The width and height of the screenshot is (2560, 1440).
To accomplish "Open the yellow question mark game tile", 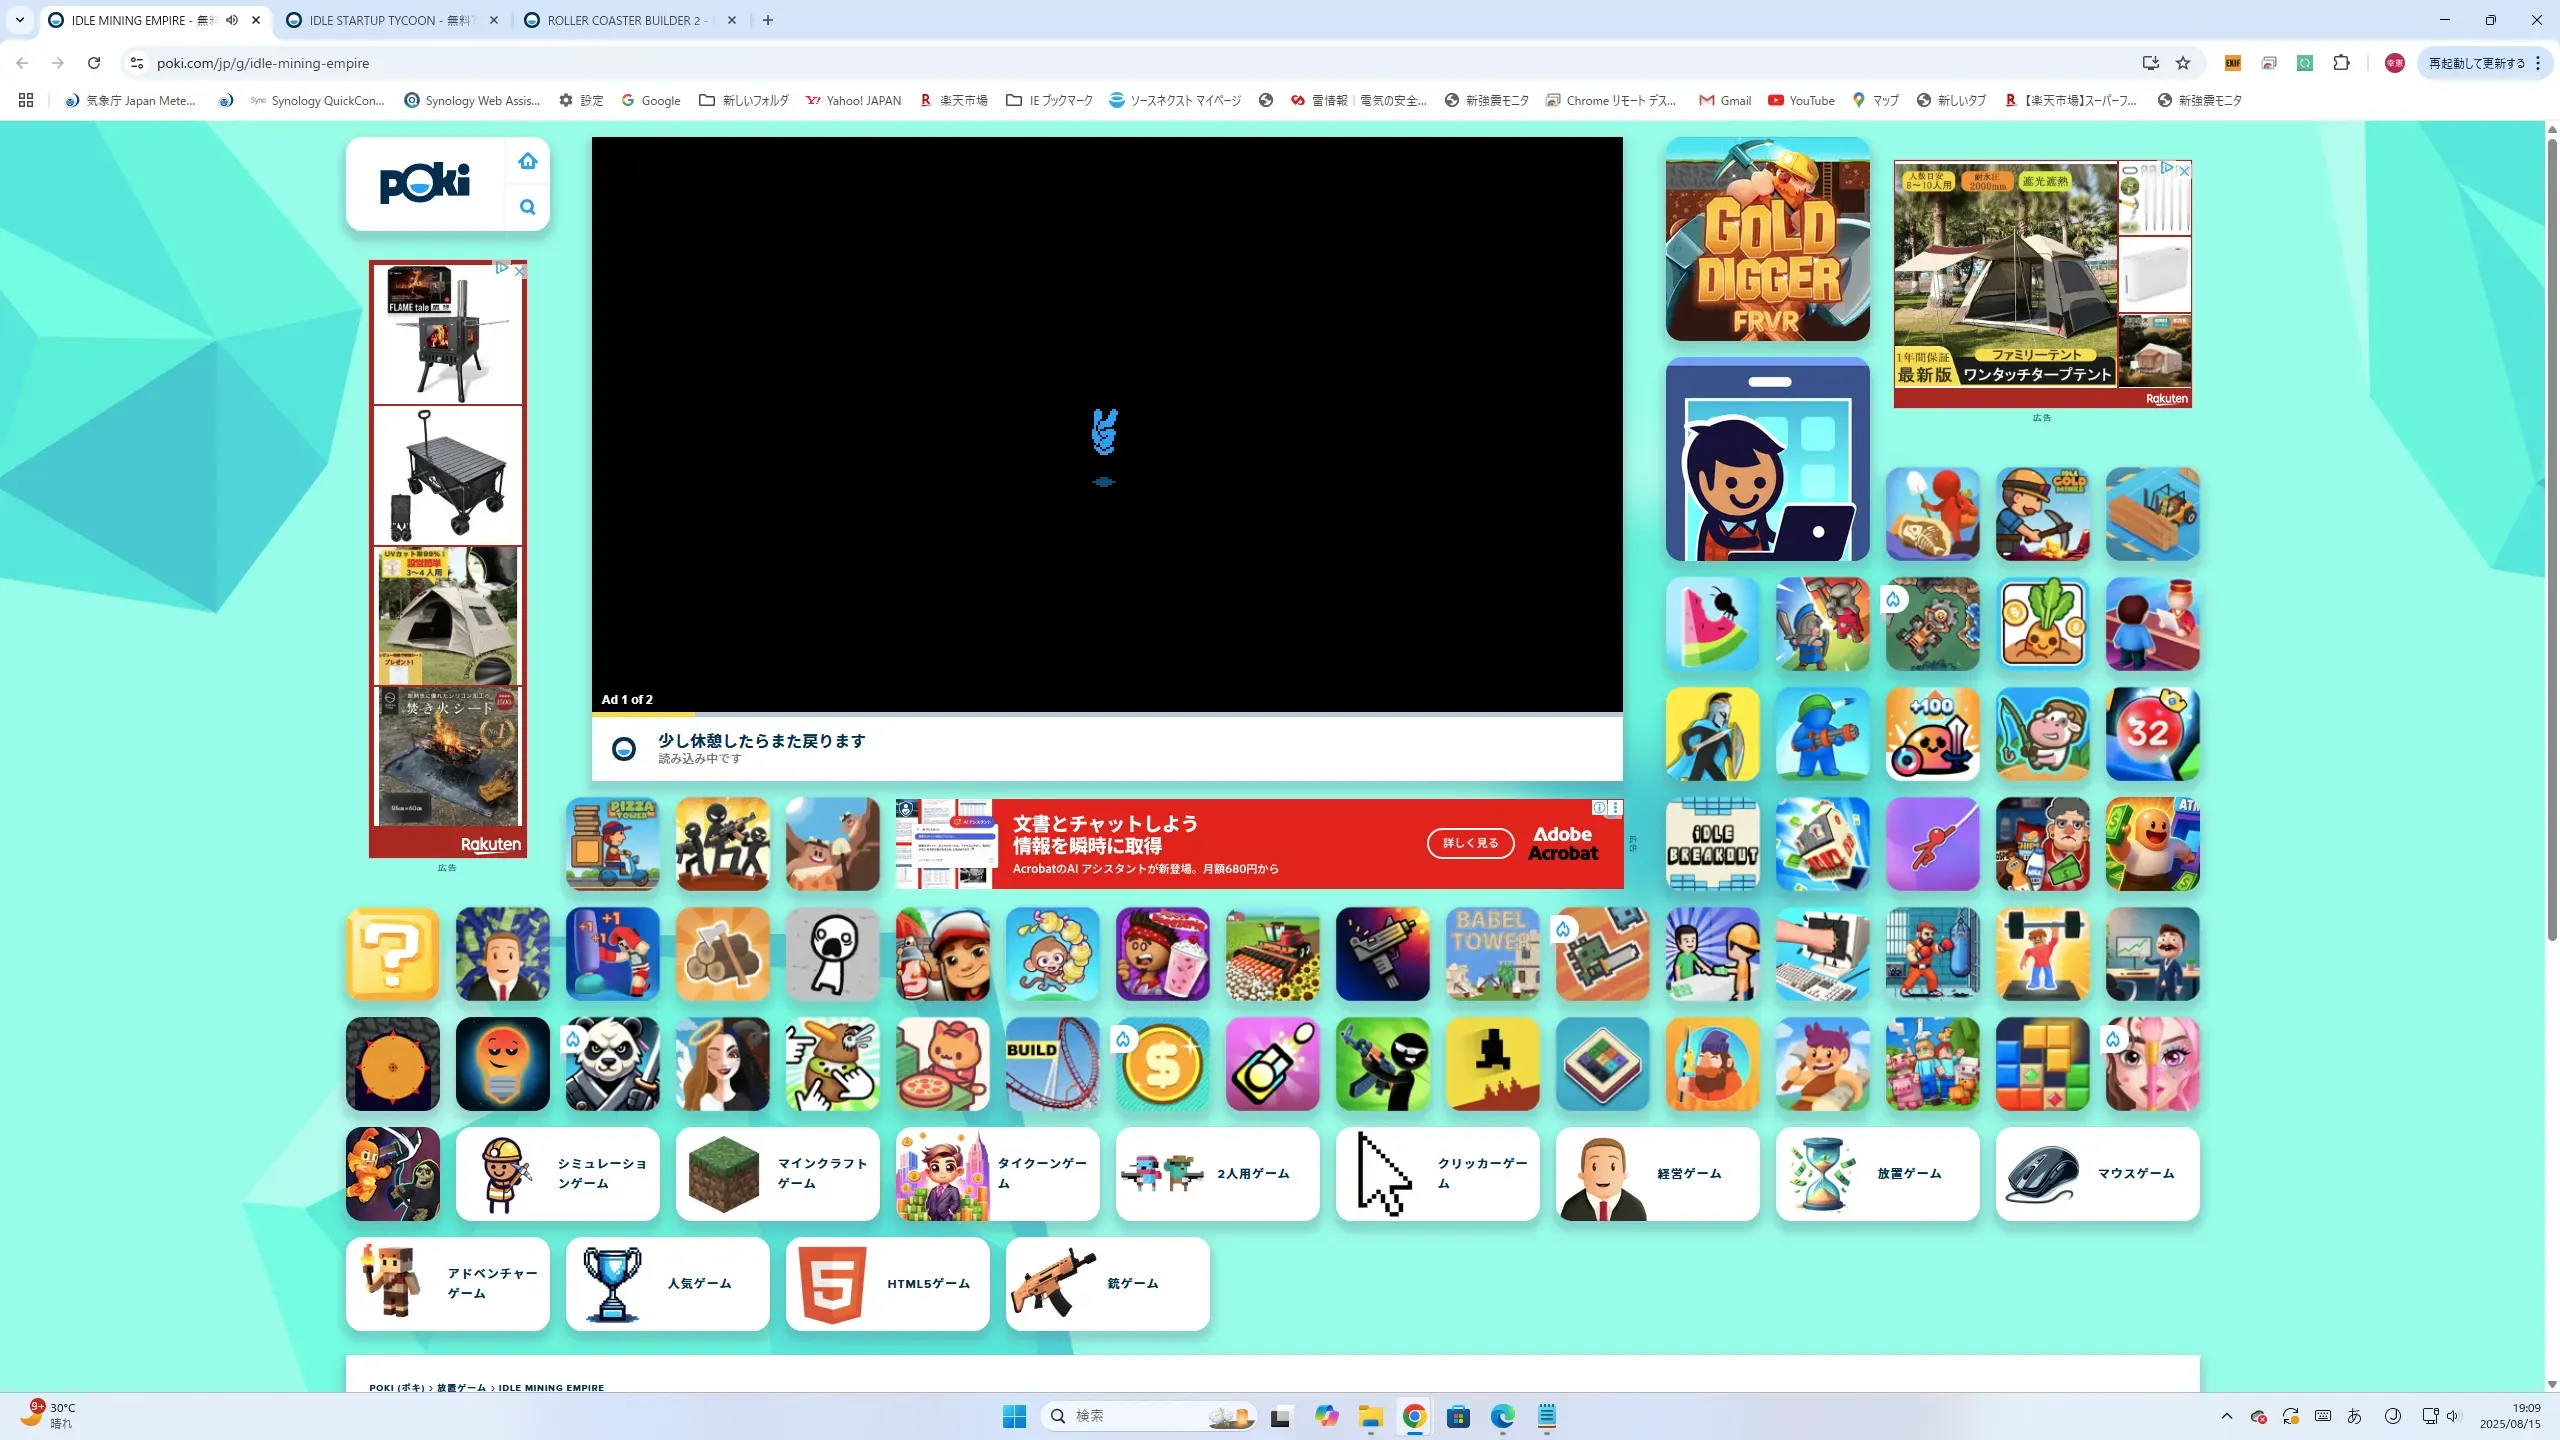I will tap(392, 954).
